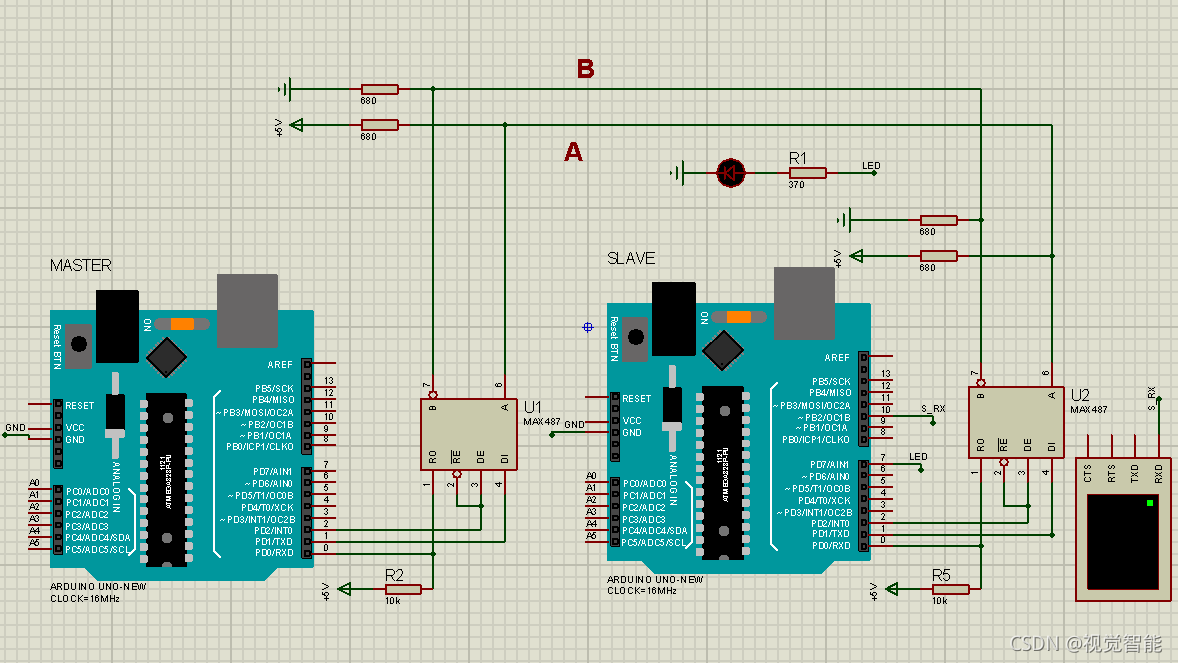
Task: Click the PD0/RXD pin label on MASTER board
Action: point(273,552)
